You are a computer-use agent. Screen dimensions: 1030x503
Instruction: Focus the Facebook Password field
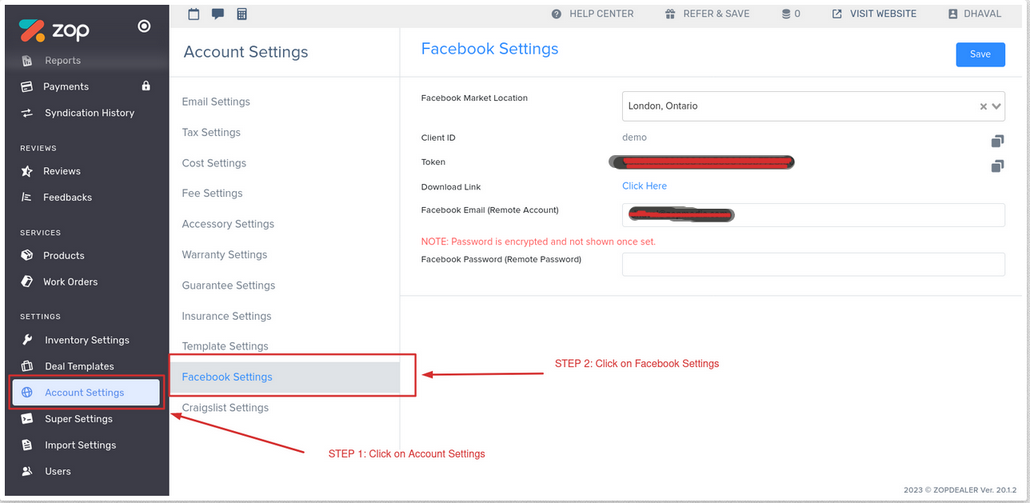point(813,264)
